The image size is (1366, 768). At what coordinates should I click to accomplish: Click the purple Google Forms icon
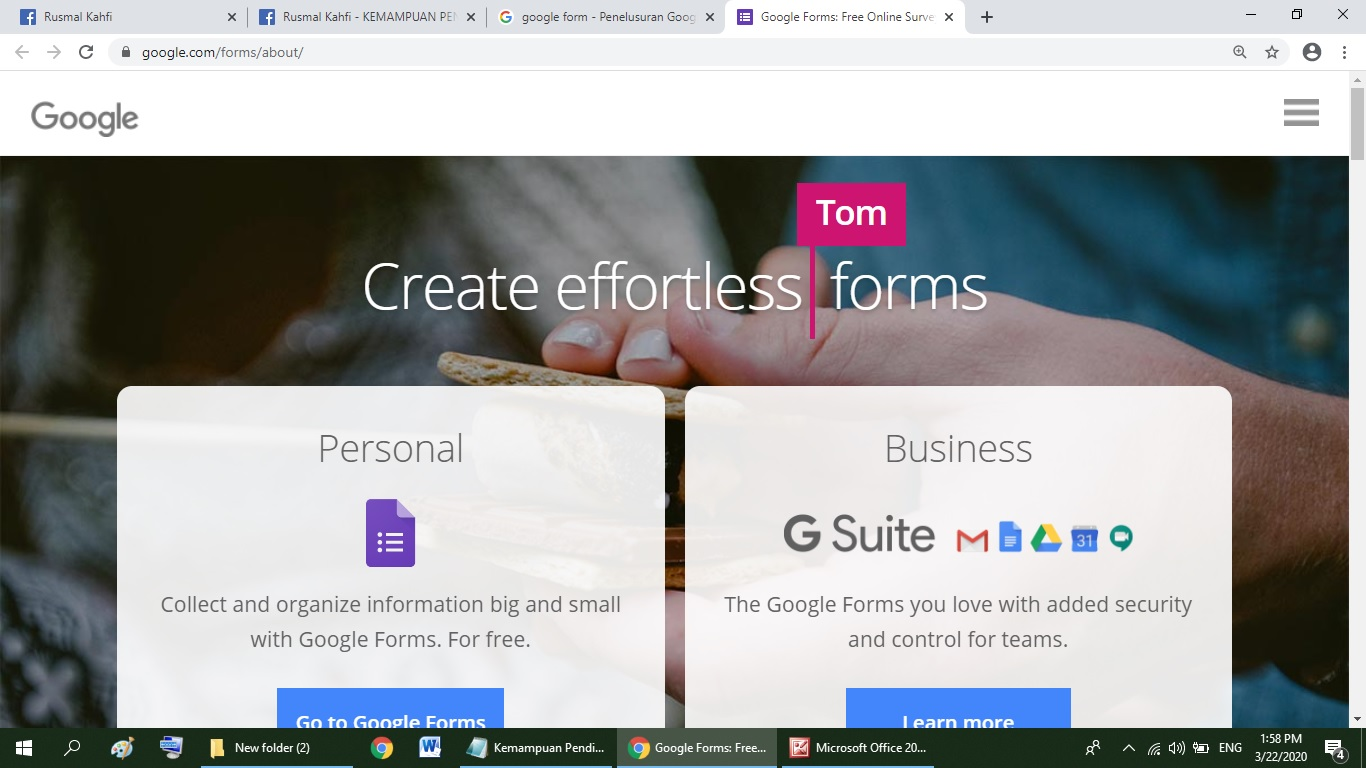pos(390,533)
